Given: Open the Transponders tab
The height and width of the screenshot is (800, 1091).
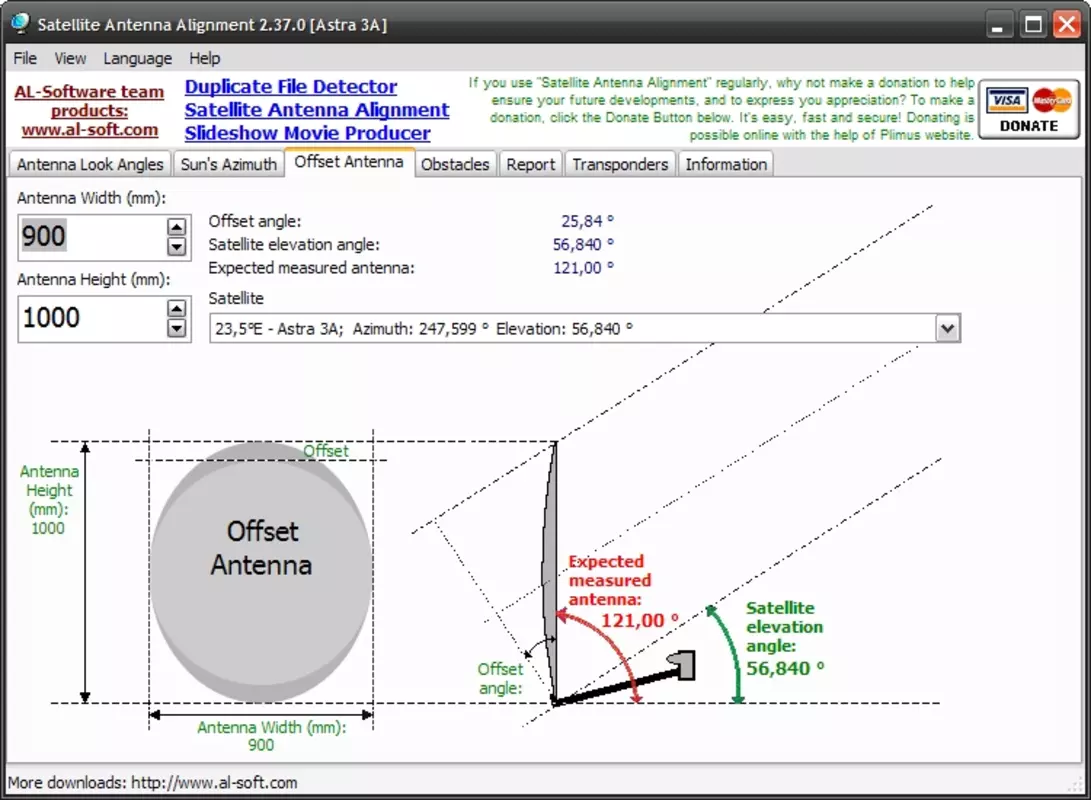Looking at the screenshot, I should pyautogui.click(x=620, y=164).
